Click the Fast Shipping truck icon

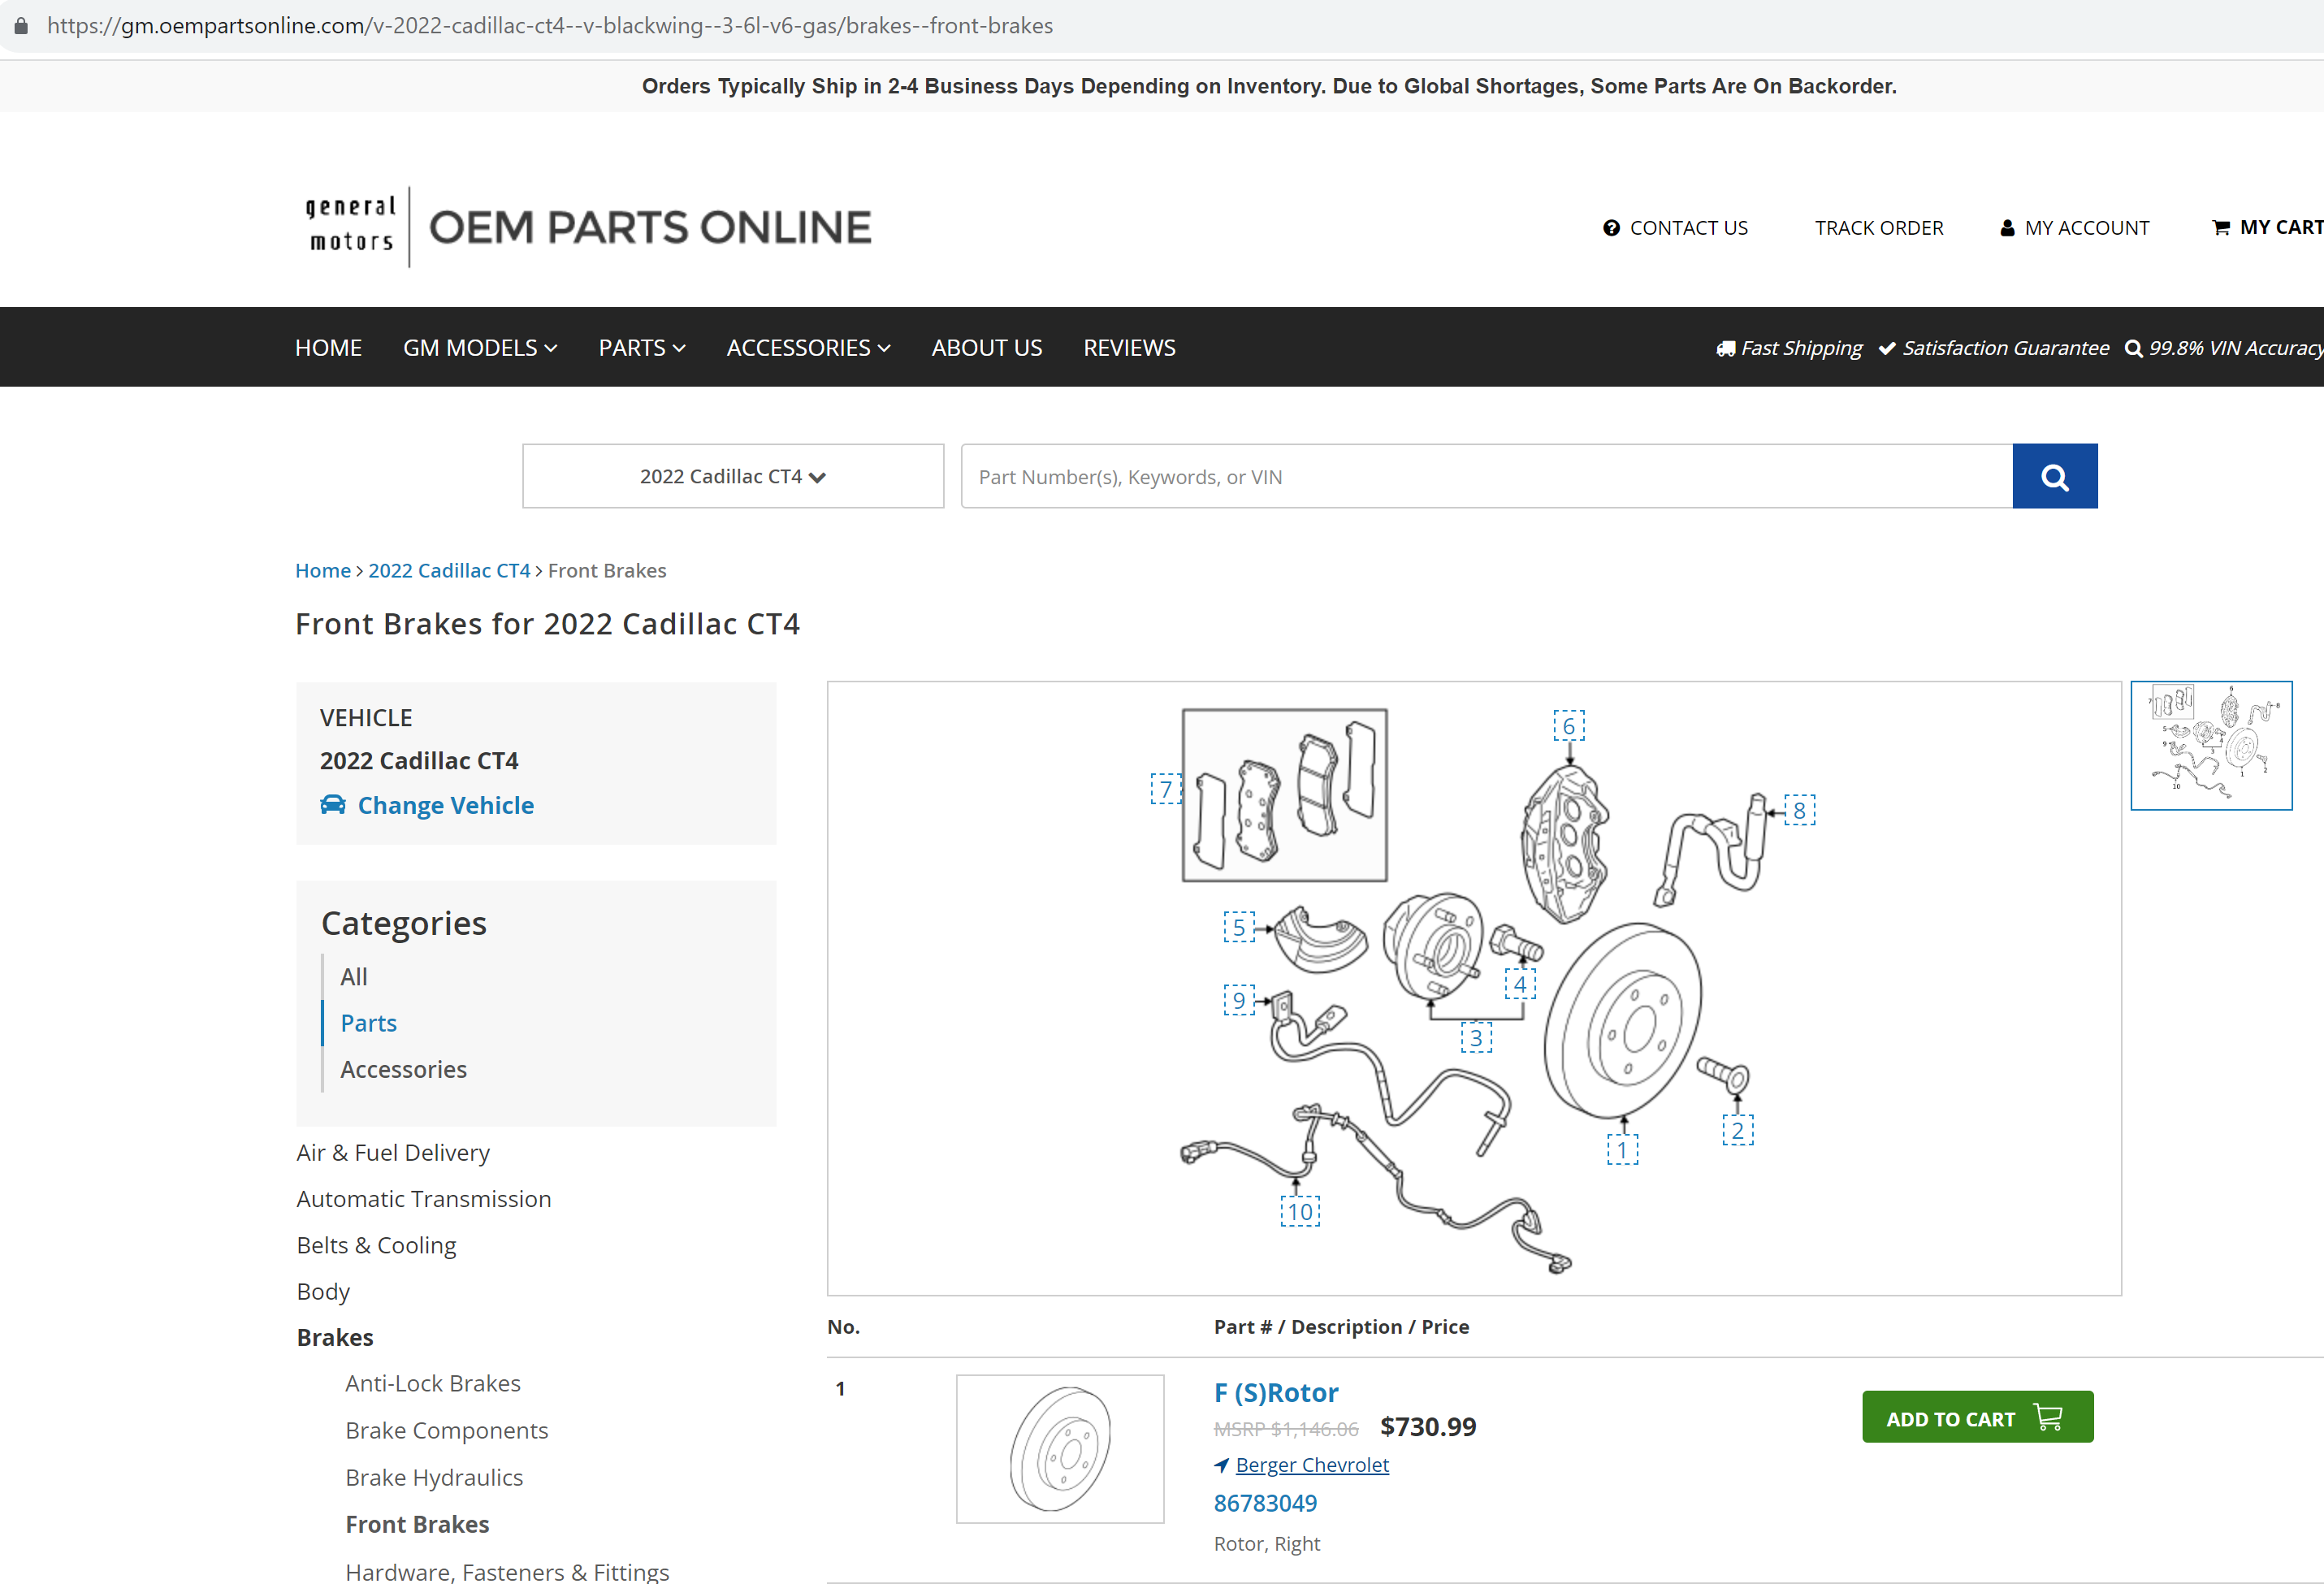[1725, 348]
